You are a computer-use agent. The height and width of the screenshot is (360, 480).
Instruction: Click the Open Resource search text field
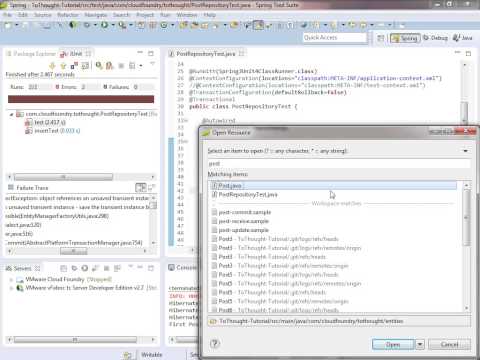[339, 163]
